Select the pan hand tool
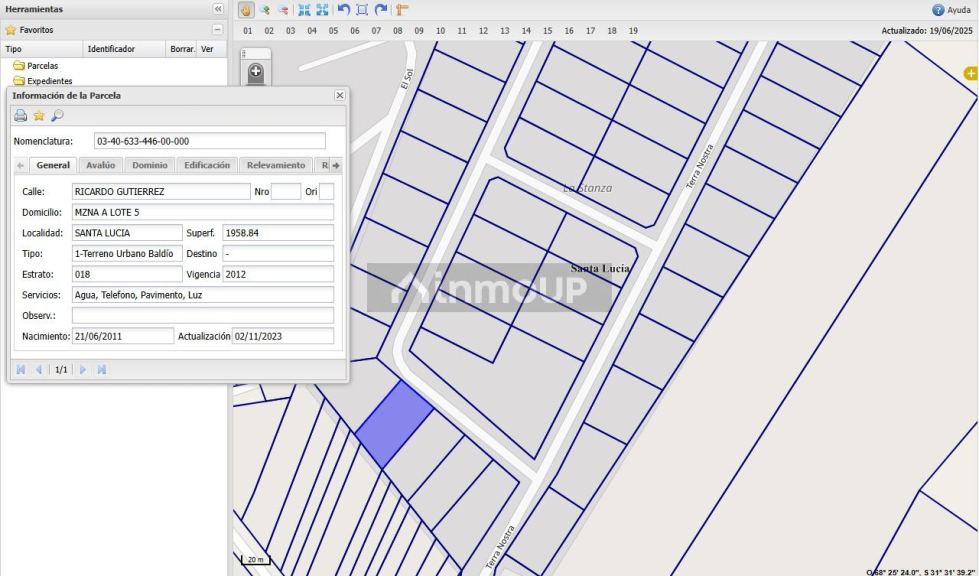 pos(246,9)
